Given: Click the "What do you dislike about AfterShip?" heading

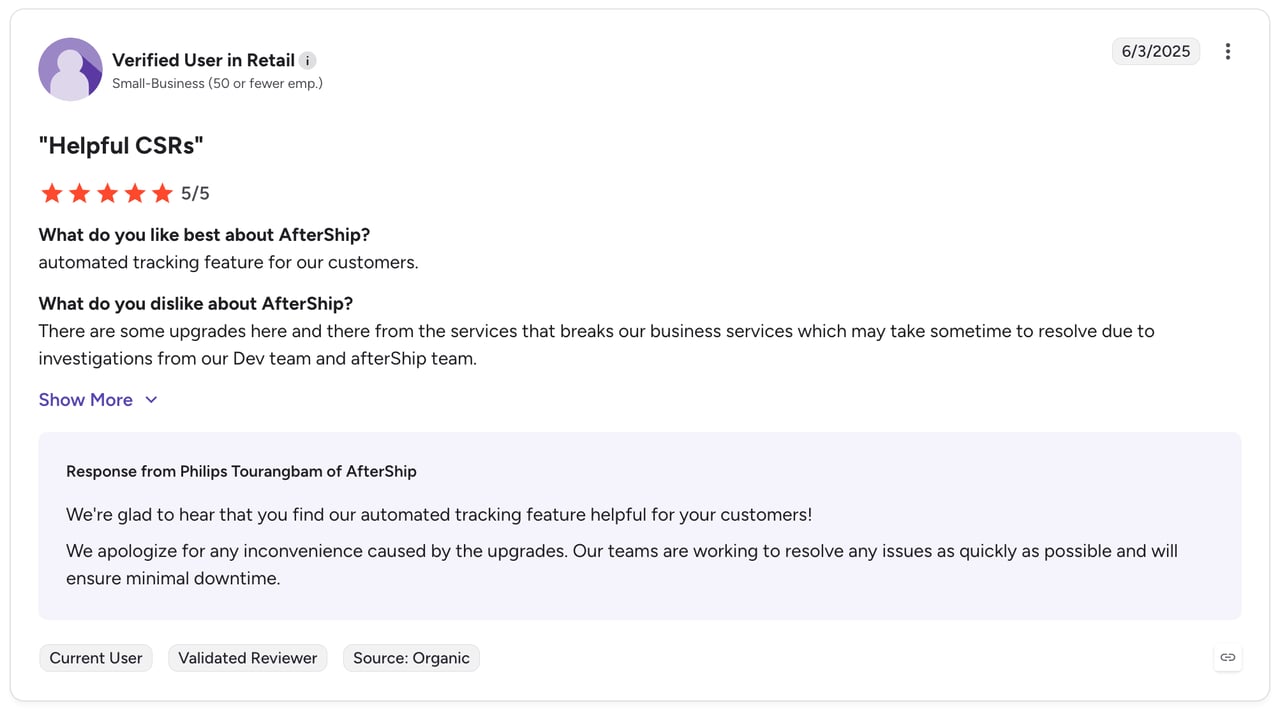Looking at the screenshot, I should [x=196, y=304].
